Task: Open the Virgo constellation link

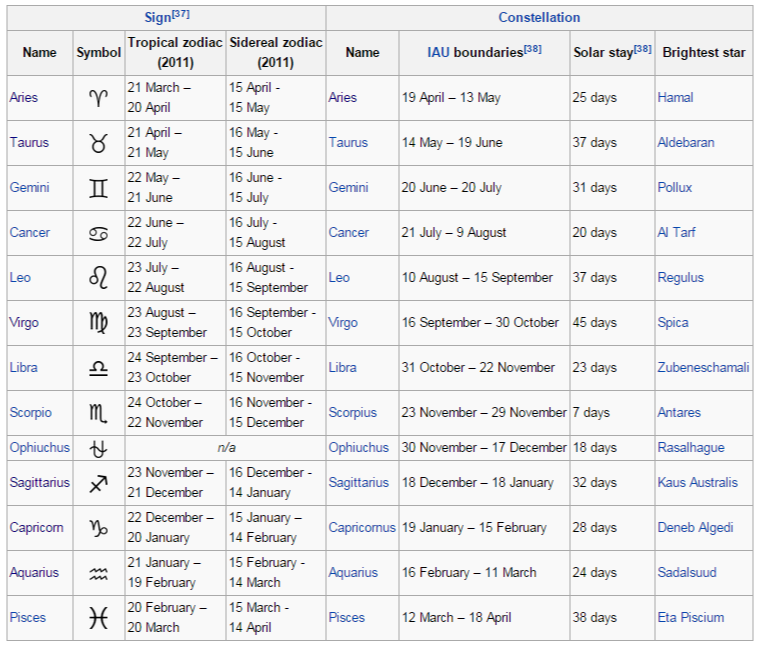Action: click(343, 323)
